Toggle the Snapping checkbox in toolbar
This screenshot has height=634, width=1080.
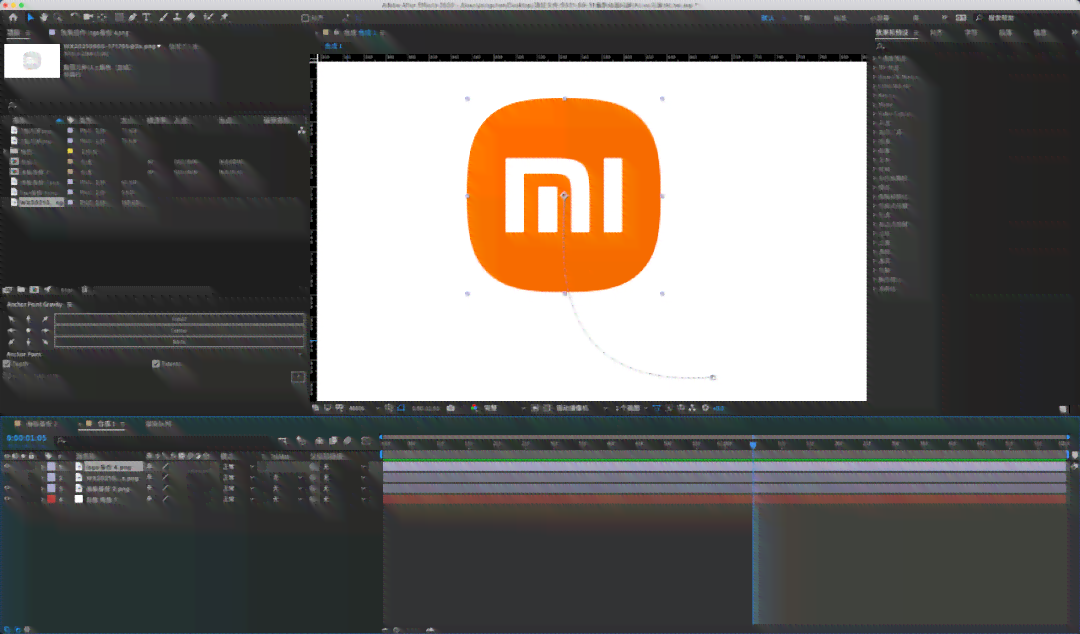coord(305,18)
